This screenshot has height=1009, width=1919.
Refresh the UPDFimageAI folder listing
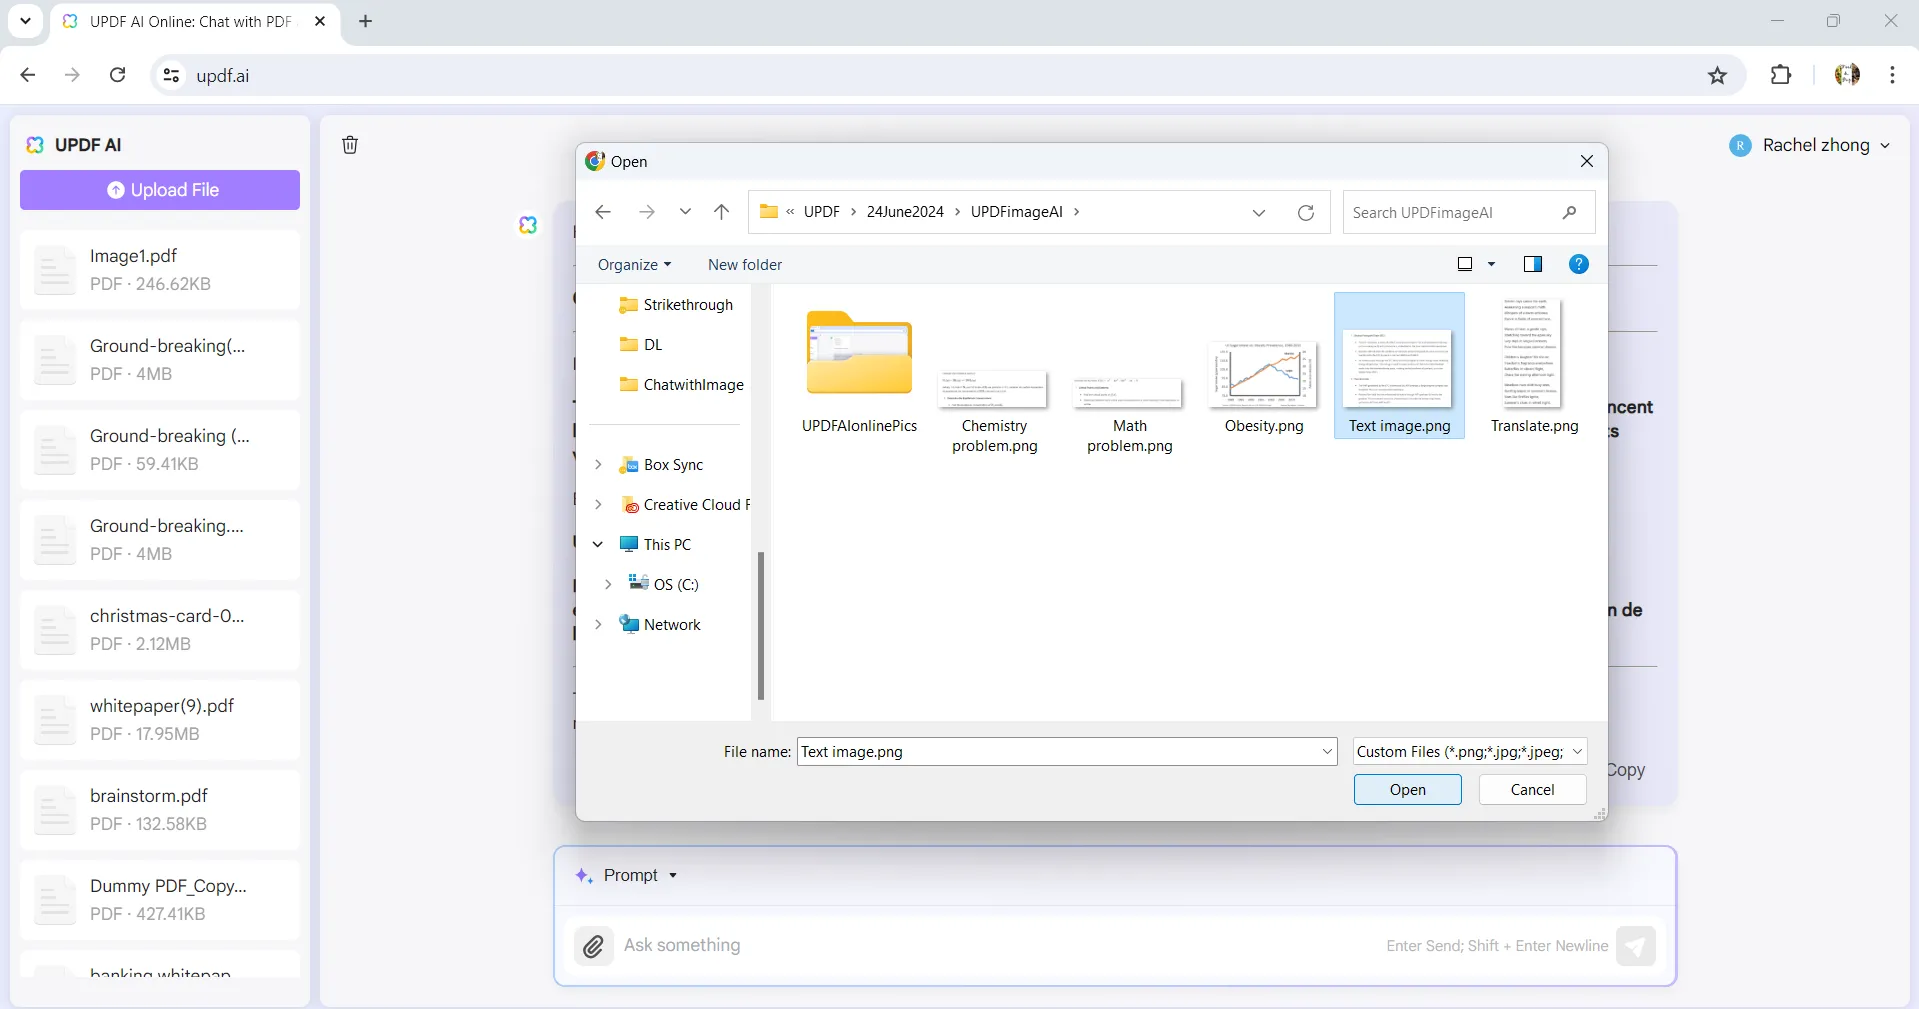pos(1306,212)
